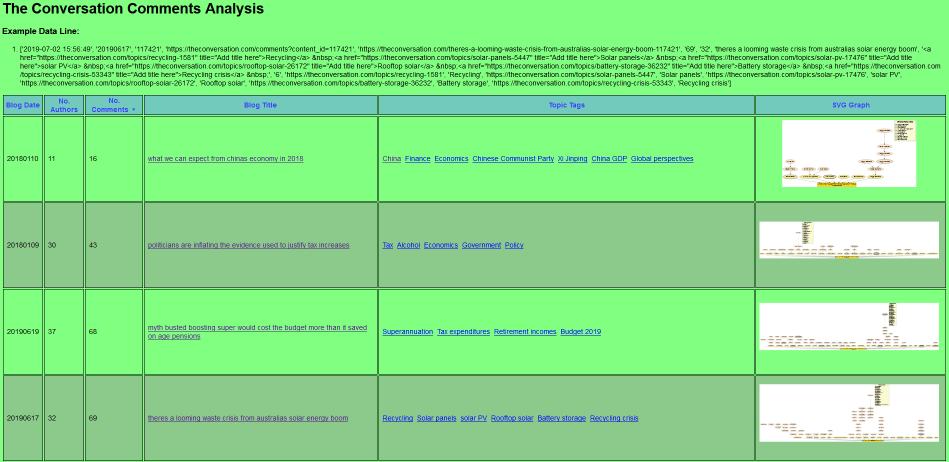Select blog date cell 20180110
The height and width of the screenshot is (462, 949).
23,159
